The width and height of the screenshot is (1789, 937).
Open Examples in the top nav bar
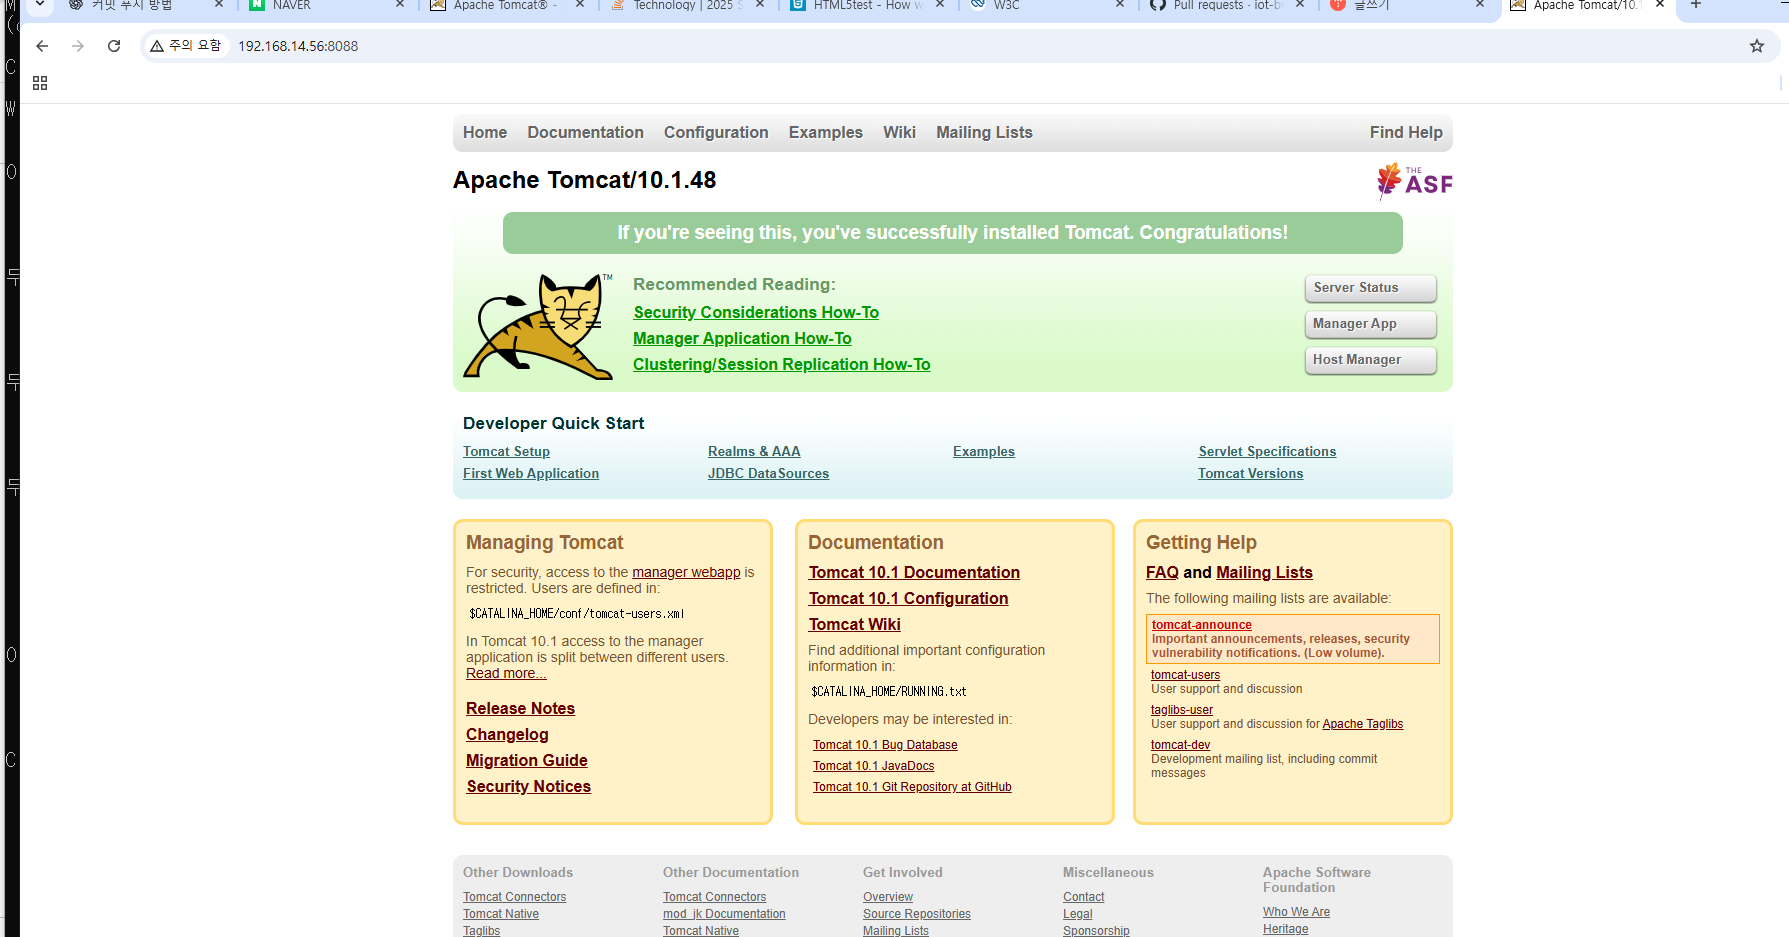pyautogui.click(x=826, y=132)
